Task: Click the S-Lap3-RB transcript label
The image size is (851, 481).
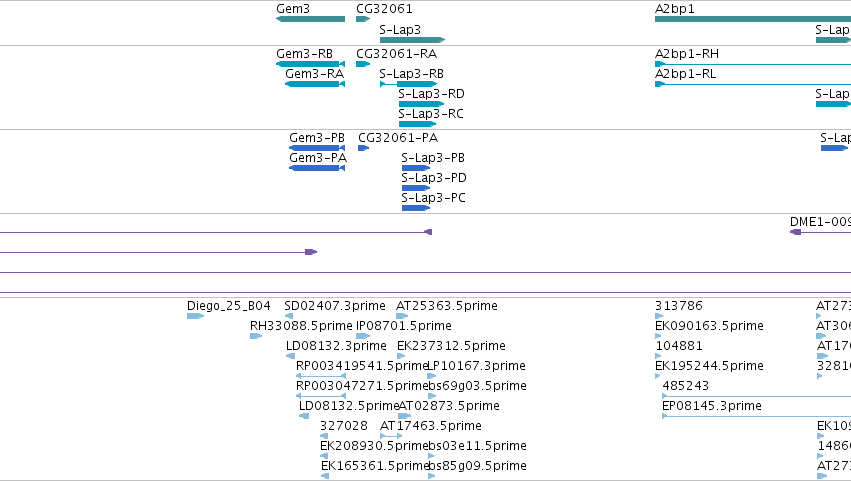Action: pyautogui.click(x=411, y=74)
